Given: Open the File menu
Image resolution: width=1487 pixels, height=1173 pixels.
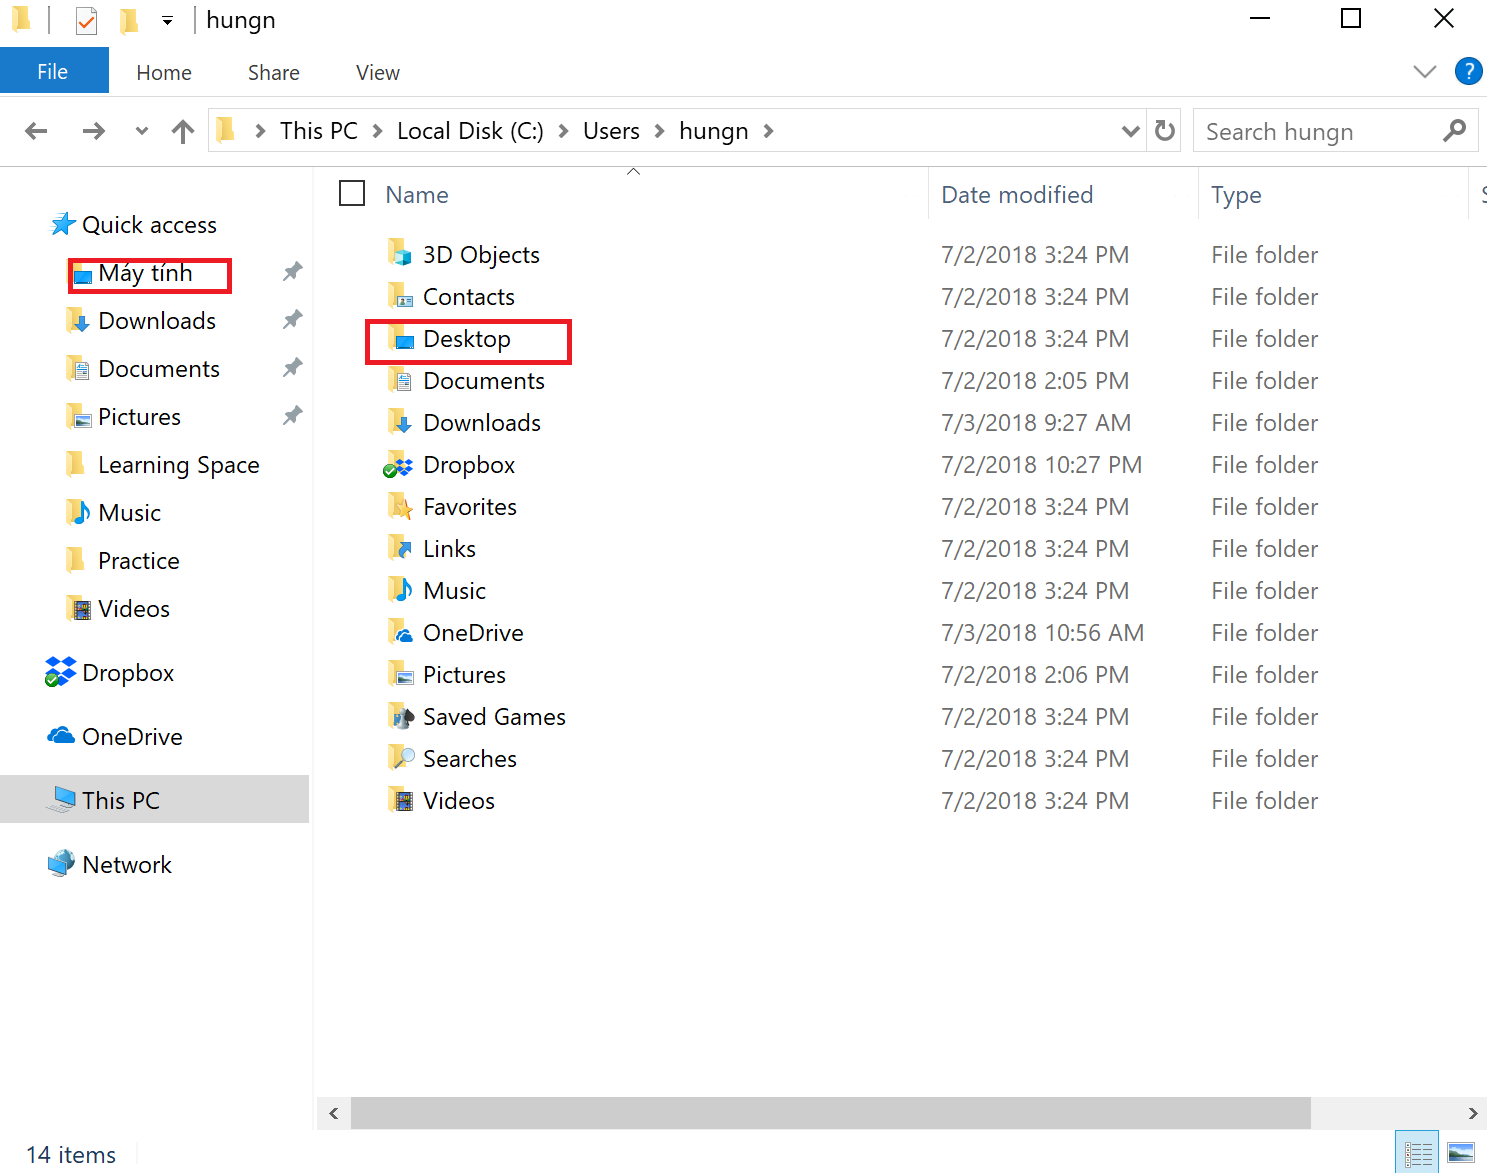Looking at the screenshot, I should [x=53, y=72].
